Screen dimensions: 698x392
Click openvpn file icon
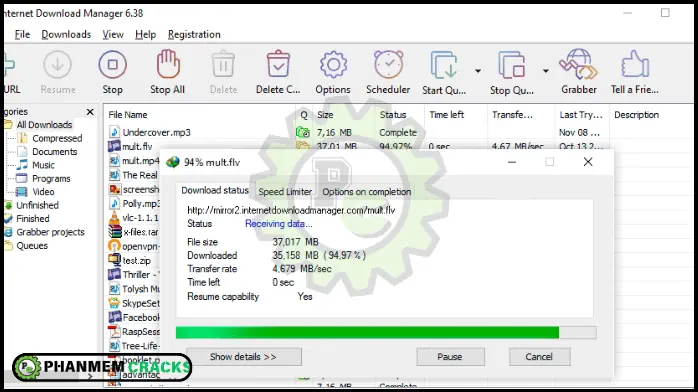114,246
